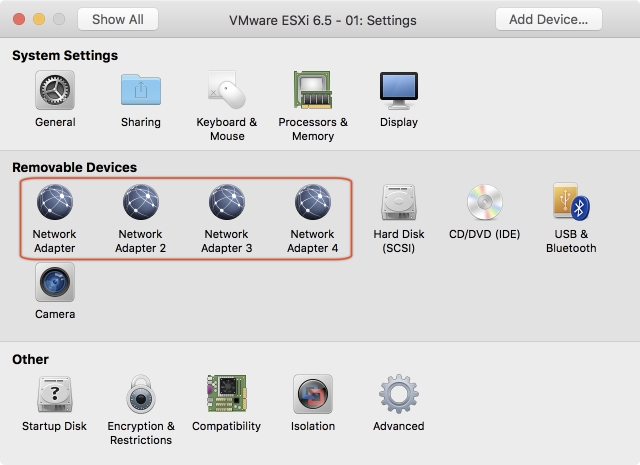Image resolution: width=640 pixels, height=465 pixels.
Task: Open Hard Disk (SCSI) settings
Action: click(399, 204)
